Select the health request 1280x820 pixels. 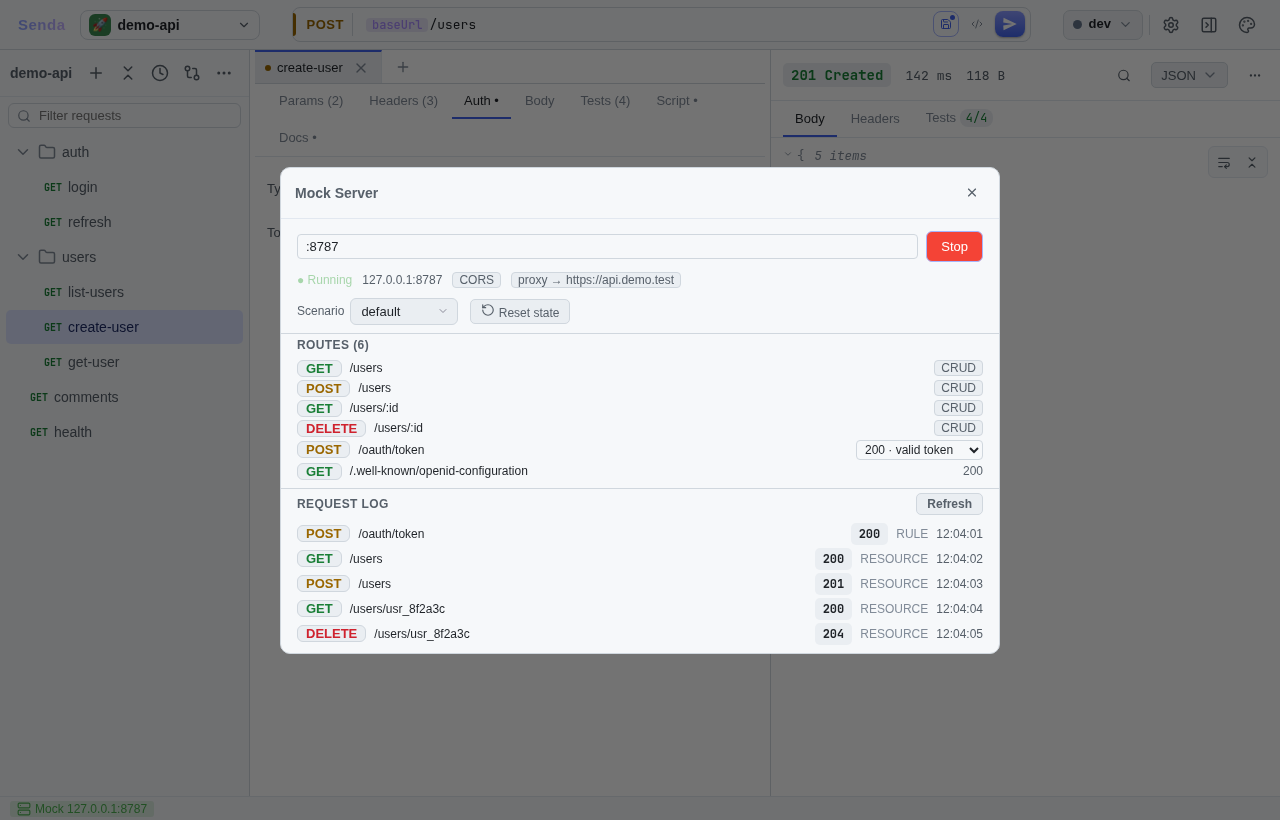[x=124, y=432]
